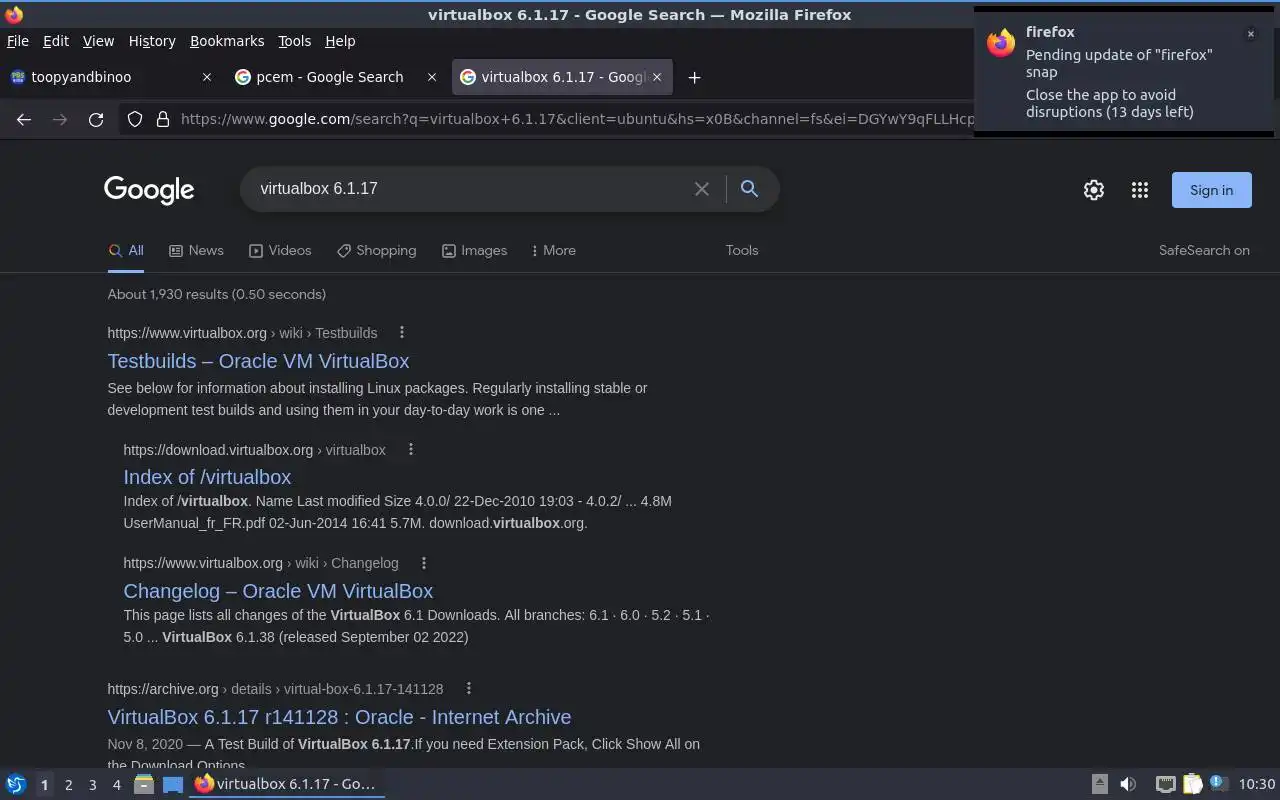Screen dimensions: 1280x800
Task: Open VirtualBox 6.1.17 r141128 Internet Archive link
Action: click(x=339, y=717)
